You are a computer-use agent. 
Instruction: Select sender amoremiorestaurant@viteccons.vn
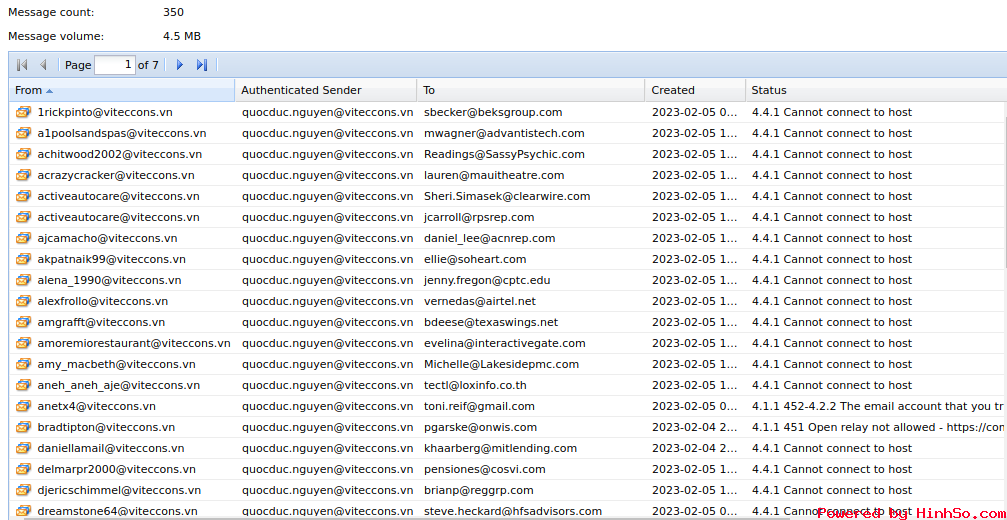[x=134, y=343]
